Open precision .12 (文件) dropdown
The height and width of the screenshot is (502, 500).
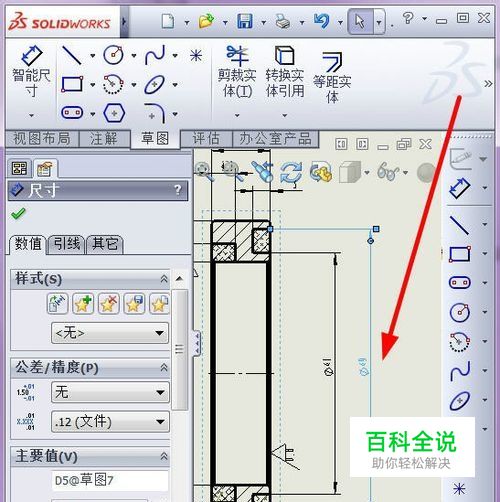tap(110, 422)
